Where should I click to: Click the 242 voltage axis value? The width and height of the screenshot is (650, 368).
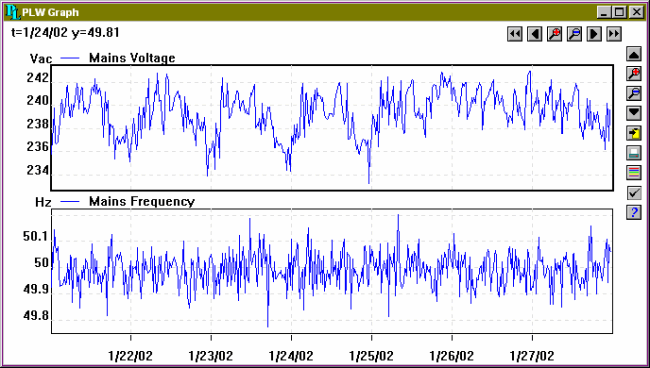[x=37, y=77]
